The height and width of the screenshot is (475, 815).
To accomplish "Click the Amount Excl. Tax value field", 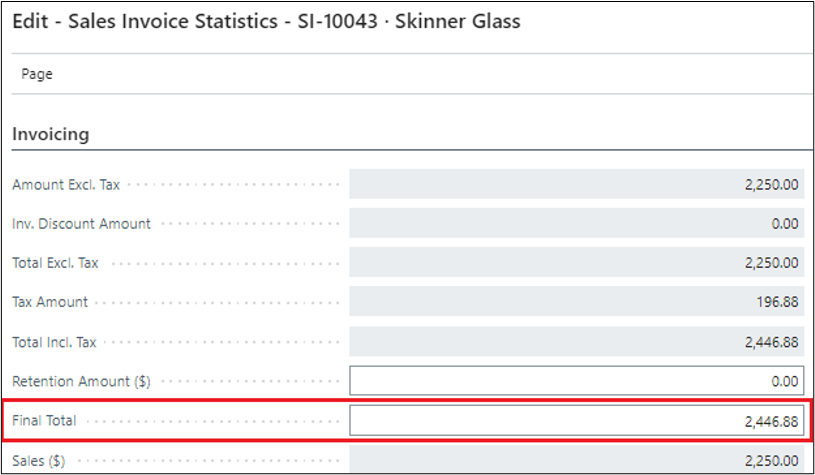I will [x=576, y=185].
